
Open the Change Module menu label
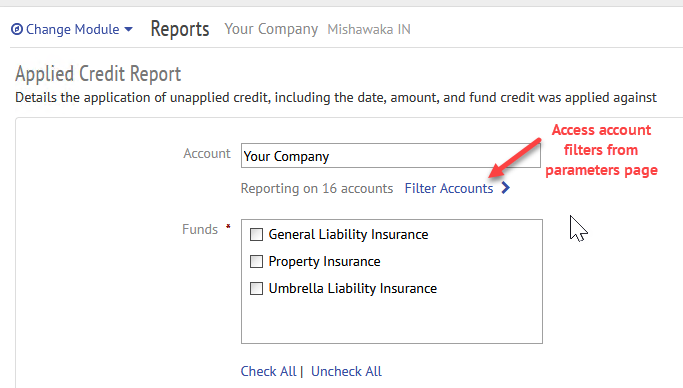coord(72,29)
